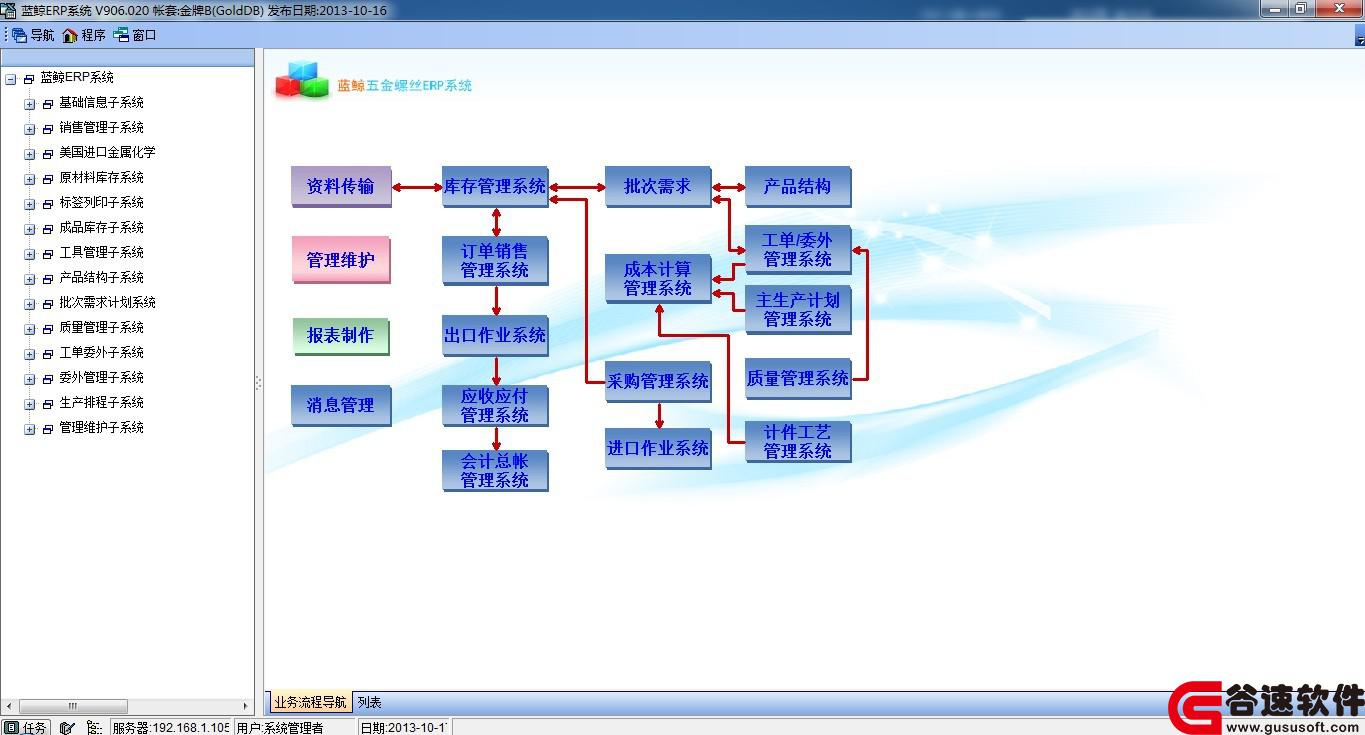Viewport: 1365px width, 735px height.
Task: Expand the 工单委外子系统 node
Action: tap(30, 353)
